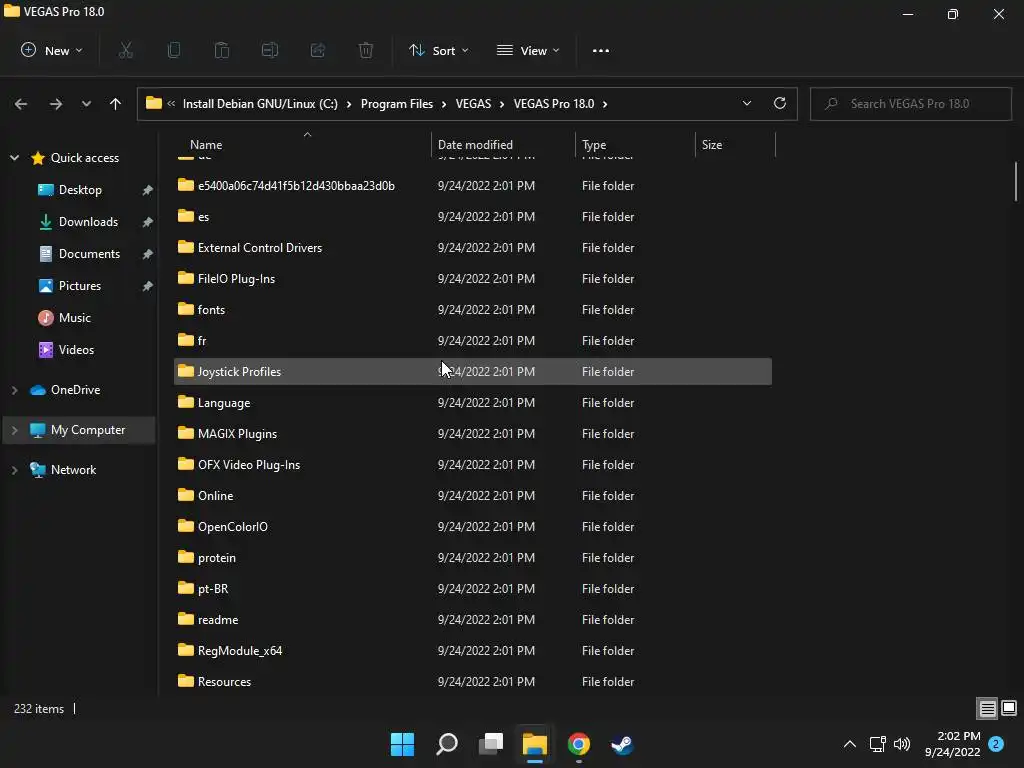This screenshot has width=1024, height=768.
Task: Open network status tray icon
Action: click(878, 744)
